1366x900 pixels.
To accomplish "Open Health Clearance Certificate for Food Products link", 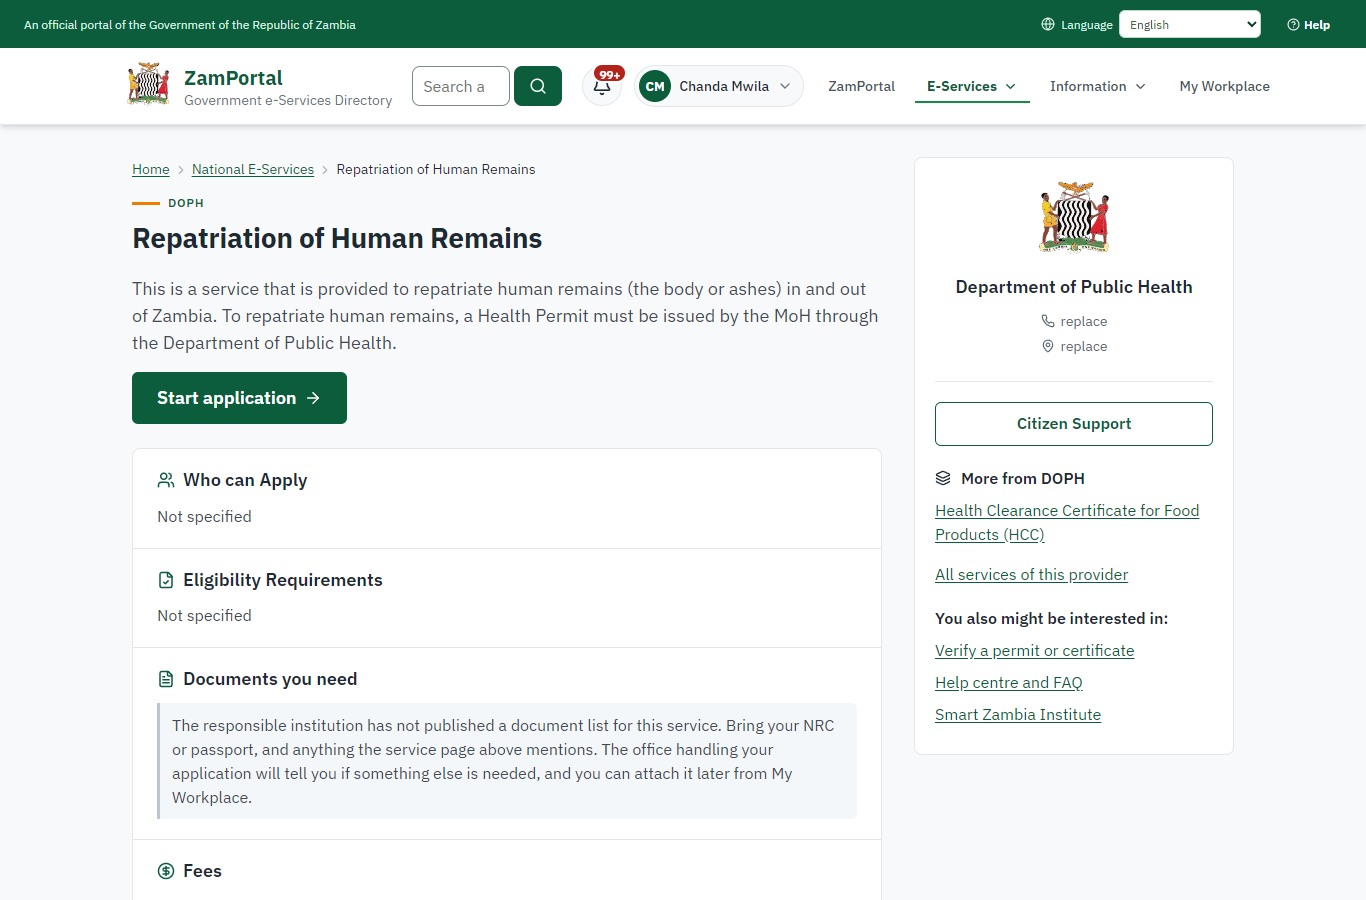I will click(1067, 522).
